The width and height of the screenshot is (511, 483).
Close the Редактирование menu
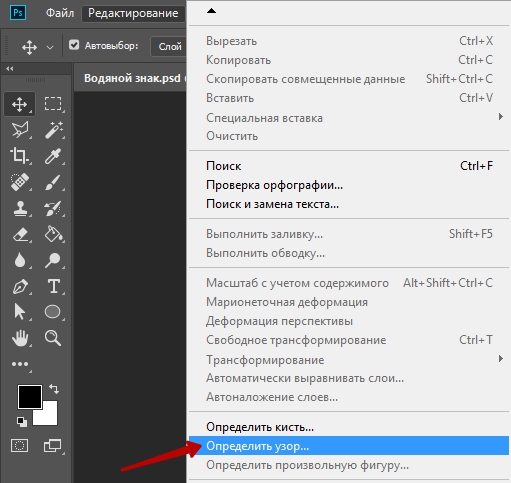click(x=133, y=13)
